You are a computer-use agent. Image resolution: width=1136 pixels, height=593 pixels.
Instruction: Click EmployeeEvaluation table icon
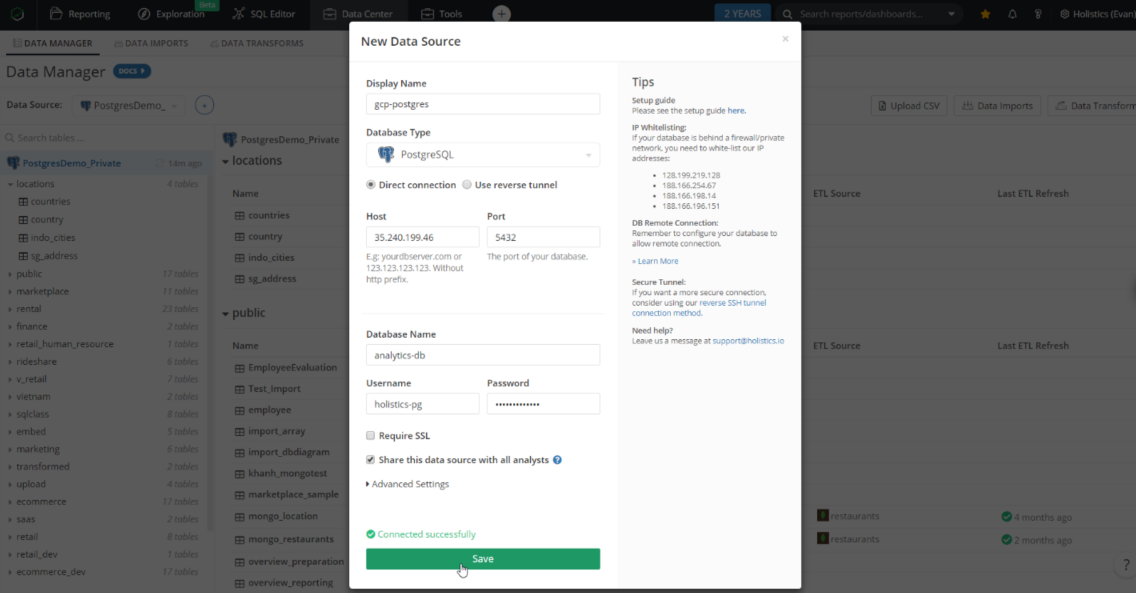click(239, 368)
